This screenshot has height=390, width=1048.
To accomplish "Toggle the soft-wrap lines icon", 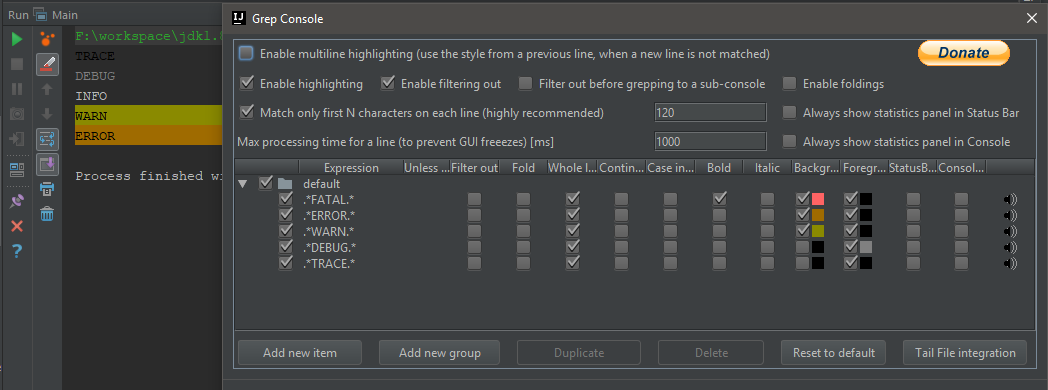I will (x=47, y=139).
